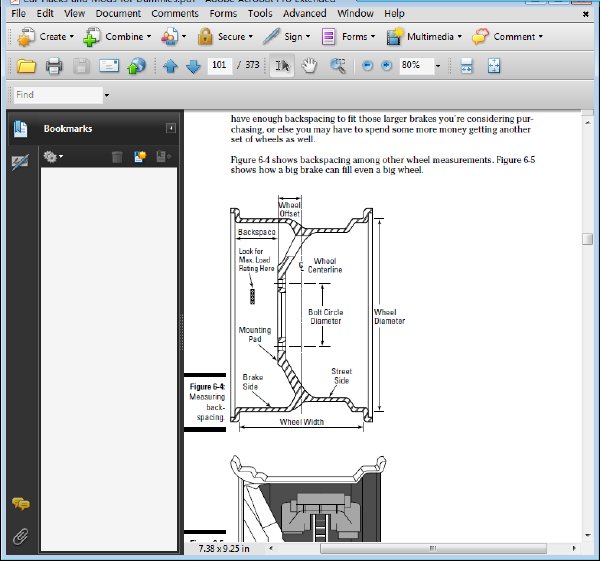Open the Tools menu
The image size is (600, 561).
(260, 13)
